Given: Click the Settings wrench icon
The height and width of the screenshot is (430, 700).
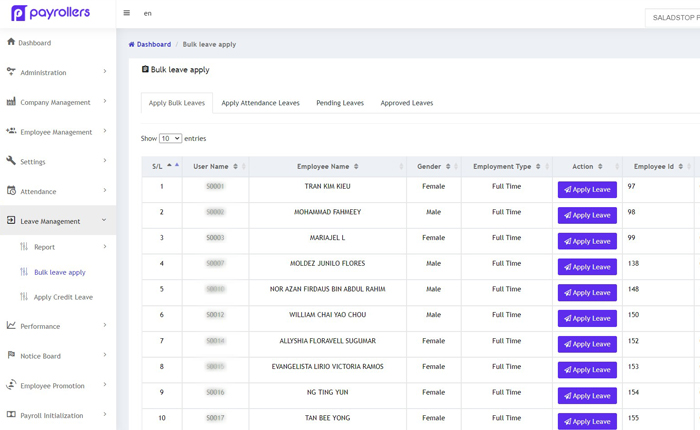Looking at the screenshot, I should pos(11,161).
